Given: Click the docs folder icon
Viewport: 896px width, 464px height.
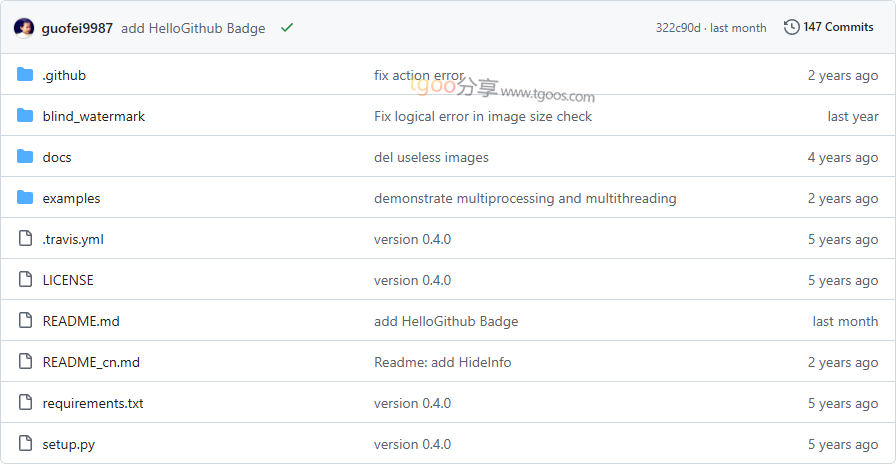Looking at the screenshot, I should click(x=25, y=157).
